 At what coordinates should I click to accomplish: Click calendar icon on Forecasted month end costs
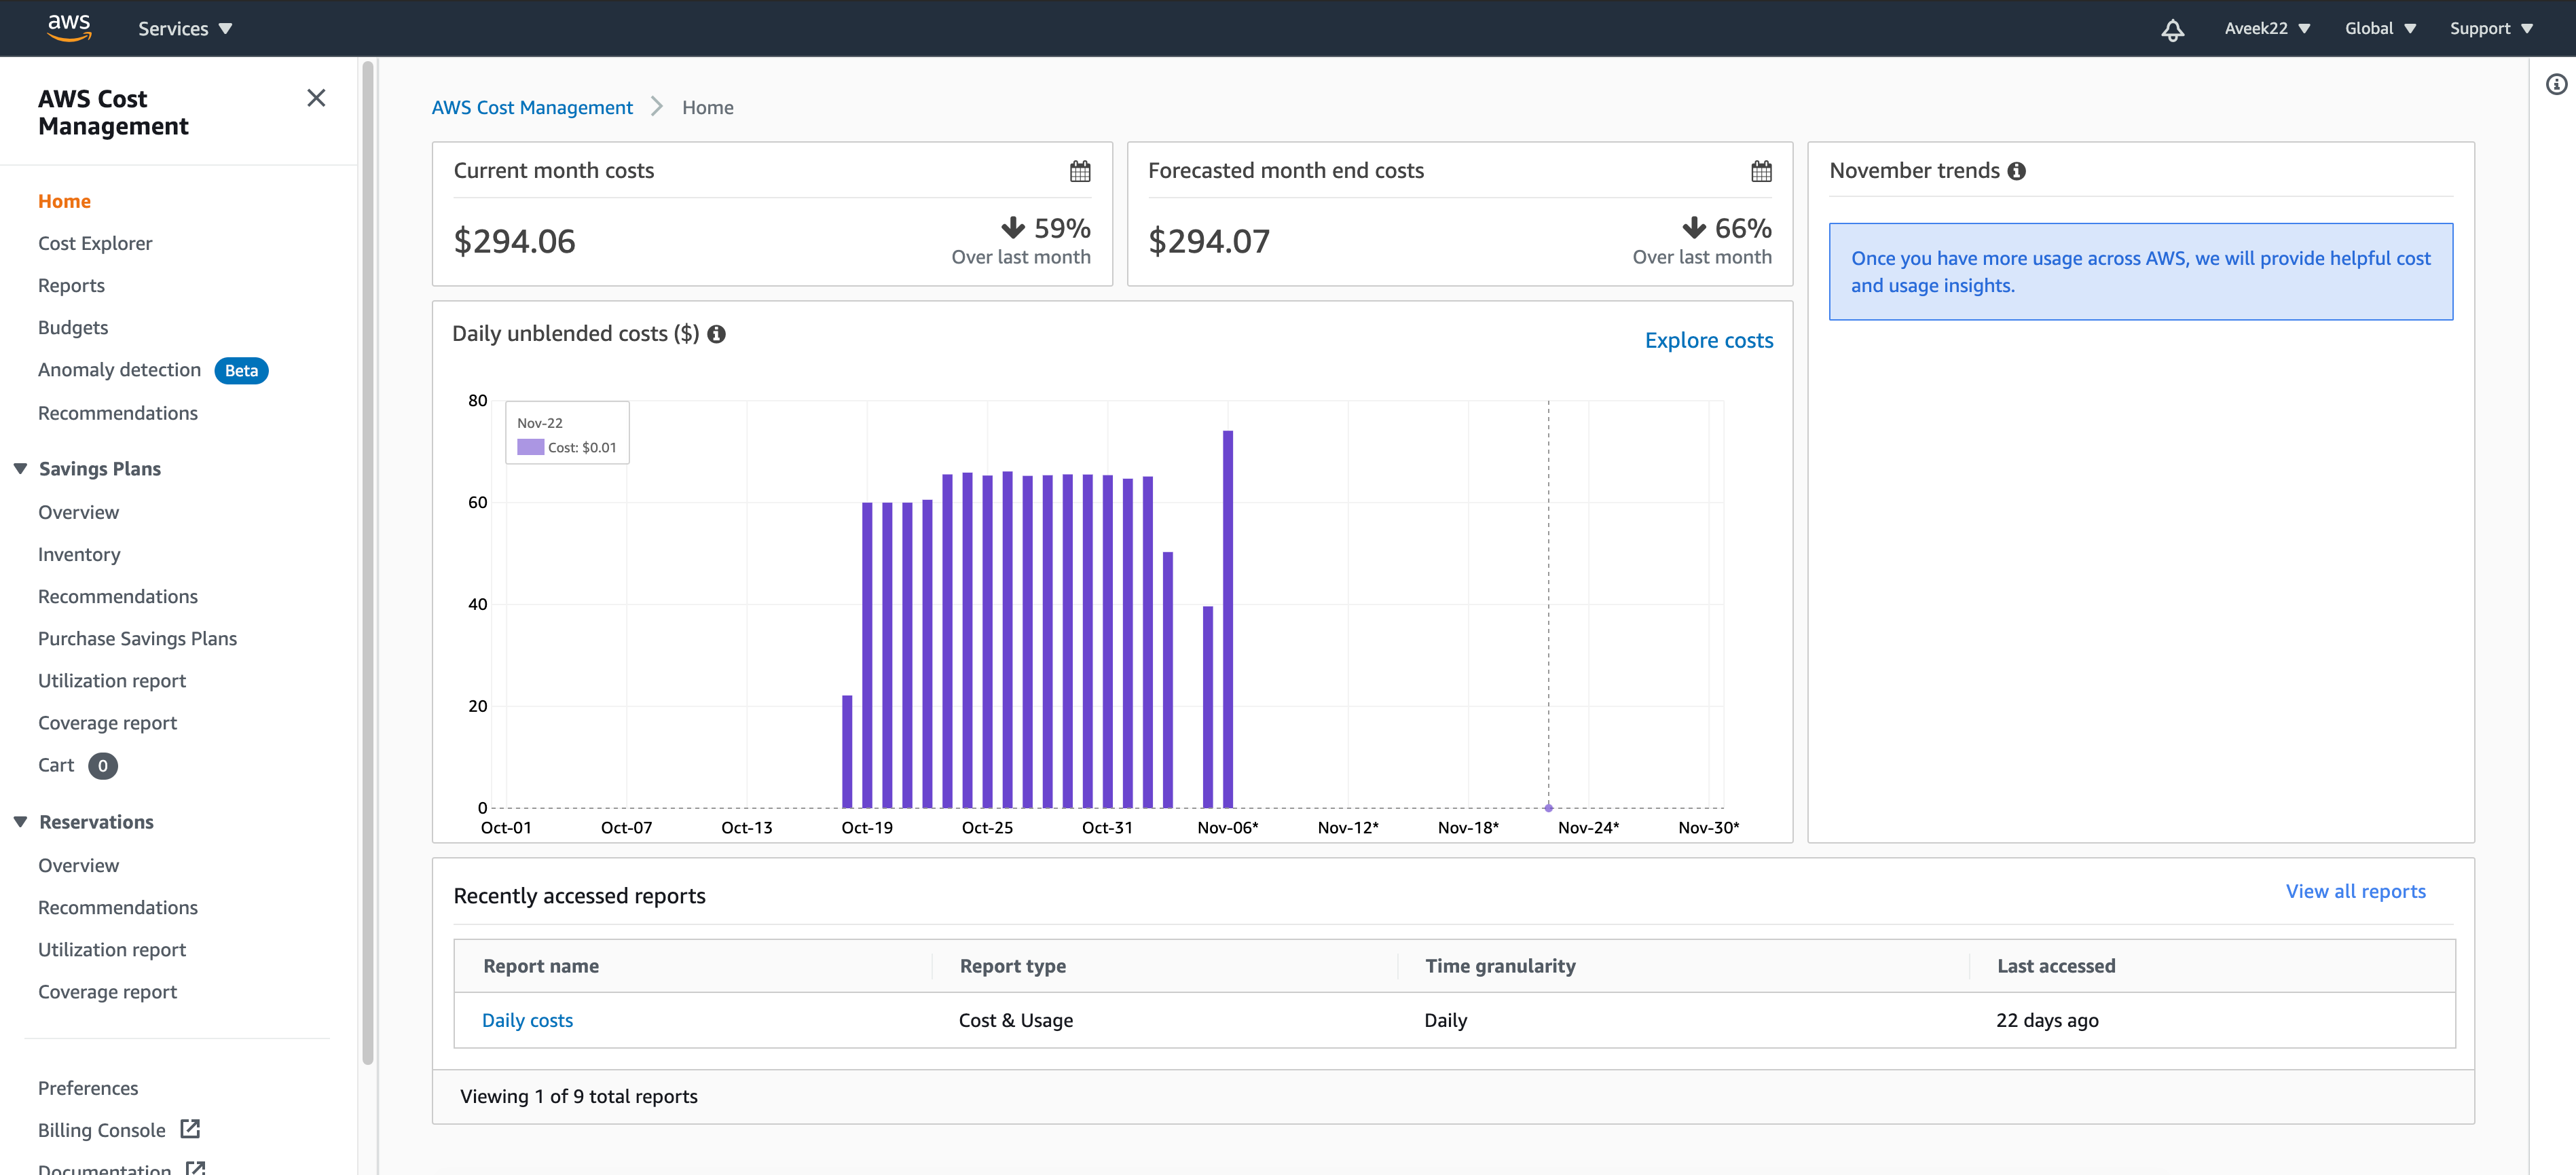point(1761,171)
